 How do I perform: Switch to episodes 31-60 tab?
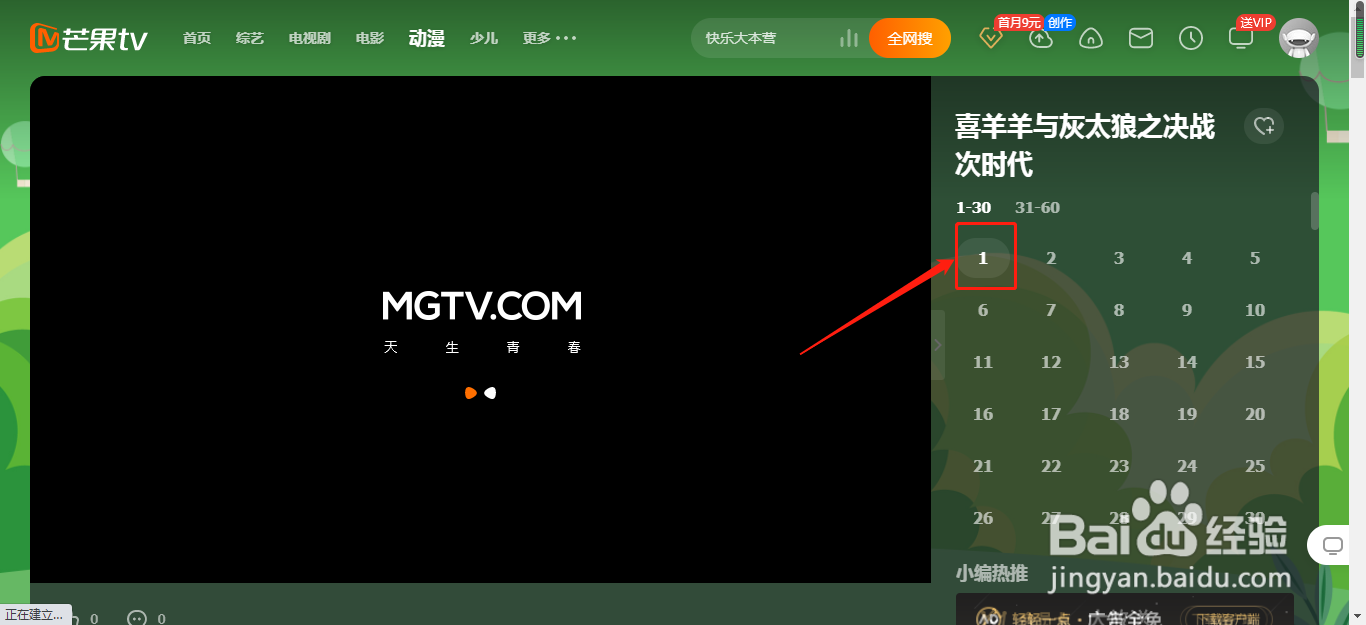[x=1037, y=208]
